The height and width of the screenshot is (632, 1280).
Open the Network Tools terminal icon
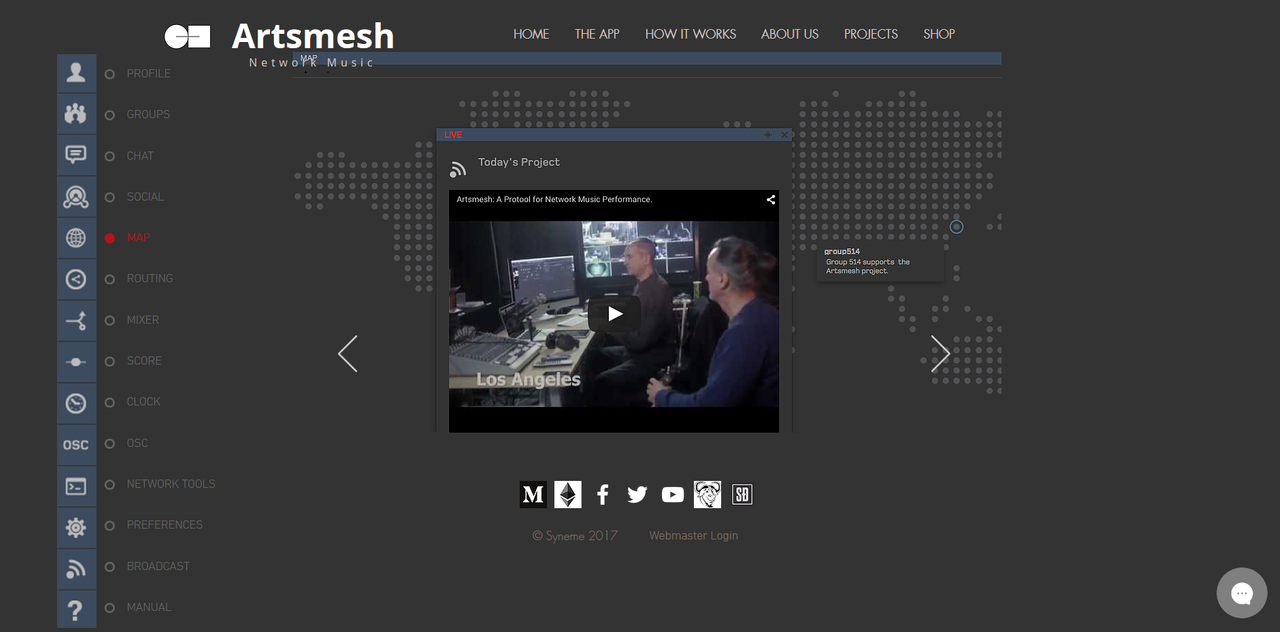coord(76,485)
